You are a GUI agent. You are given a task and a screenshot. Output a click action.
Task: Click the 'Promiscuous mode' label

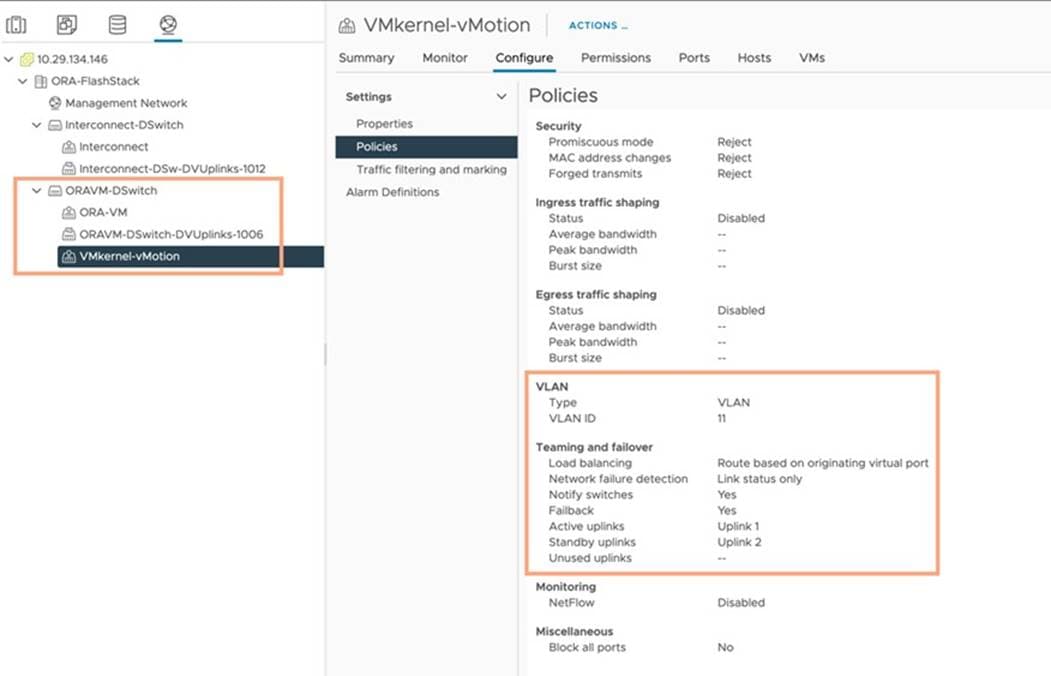[x=601, y=142]
